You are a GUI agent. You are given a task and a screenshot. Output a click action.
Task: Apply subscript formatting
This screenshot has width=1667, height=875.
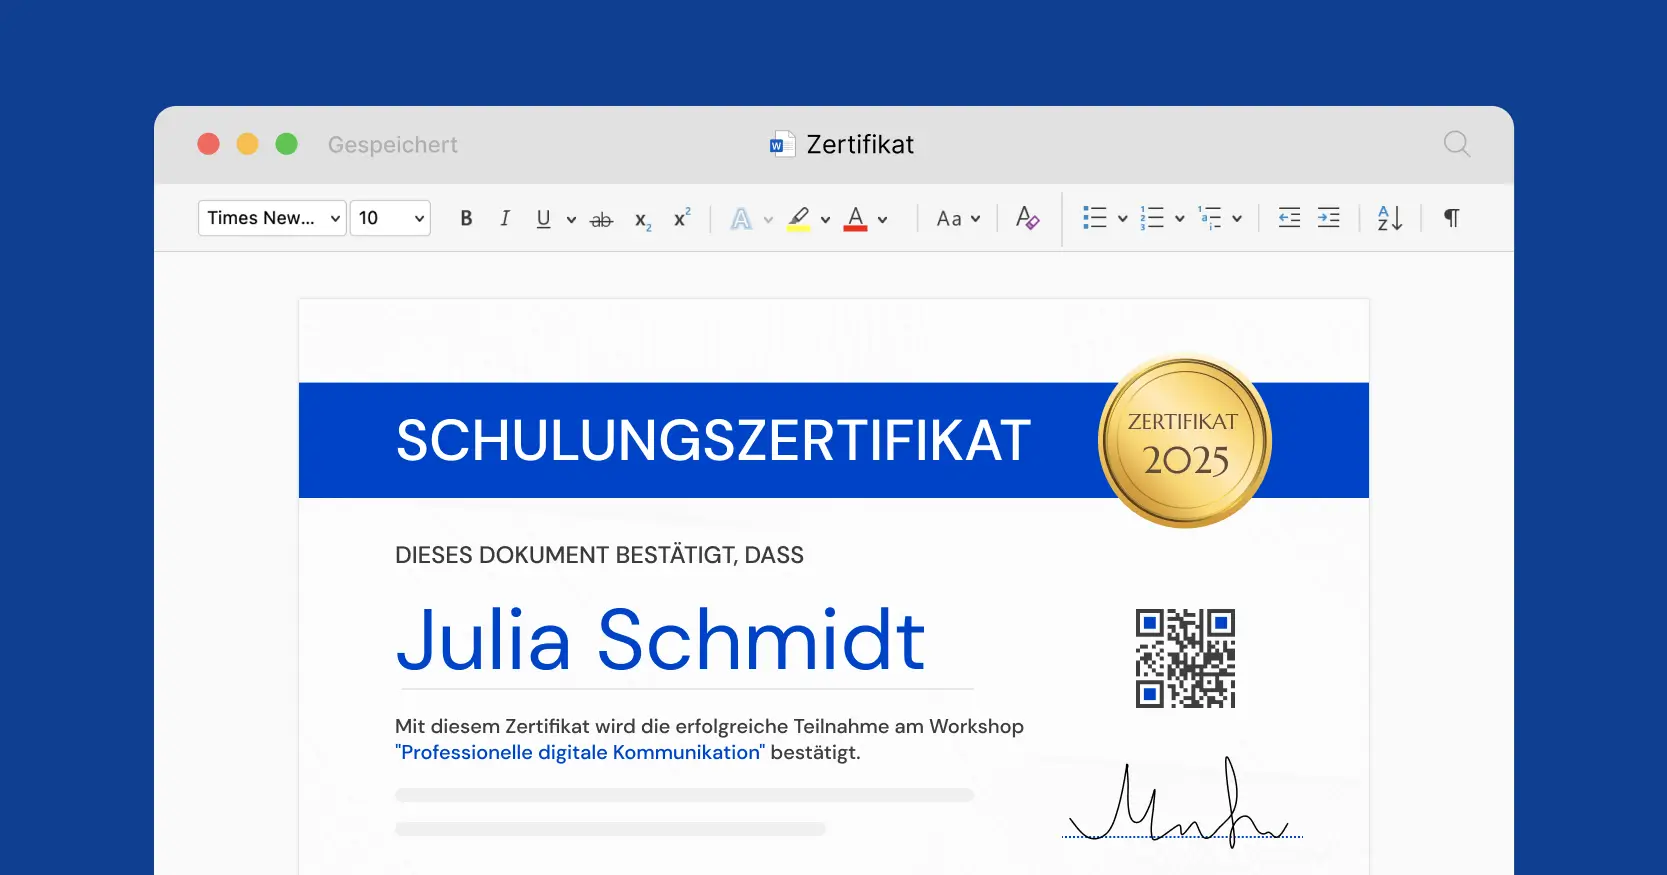click(x=642, y=220)
